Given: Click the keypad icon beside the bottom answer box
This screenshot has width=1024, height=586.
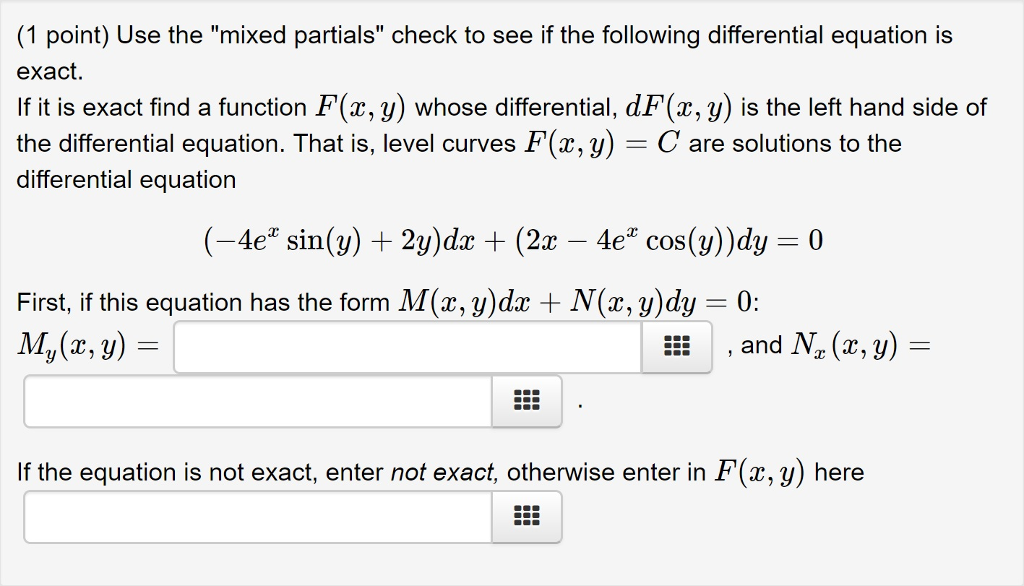Looking at the screenshot, I should coord(527,516).
